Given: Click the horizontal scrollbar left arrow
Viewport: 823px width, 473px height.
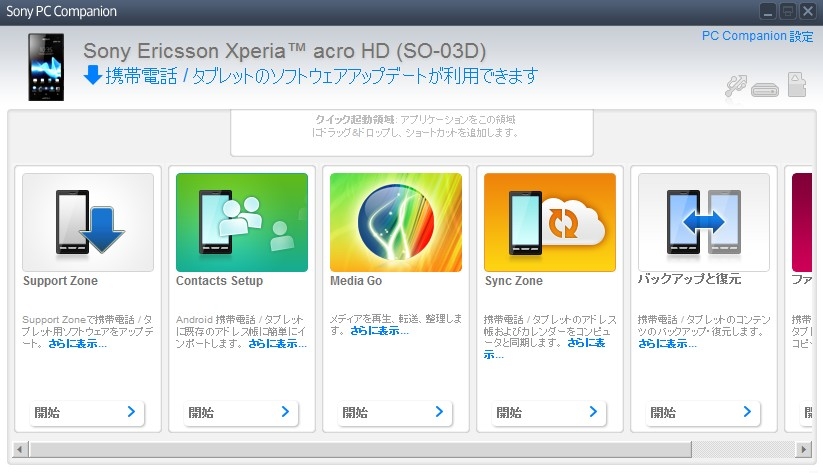Looking at the screenshot, I should click(20, 449).
